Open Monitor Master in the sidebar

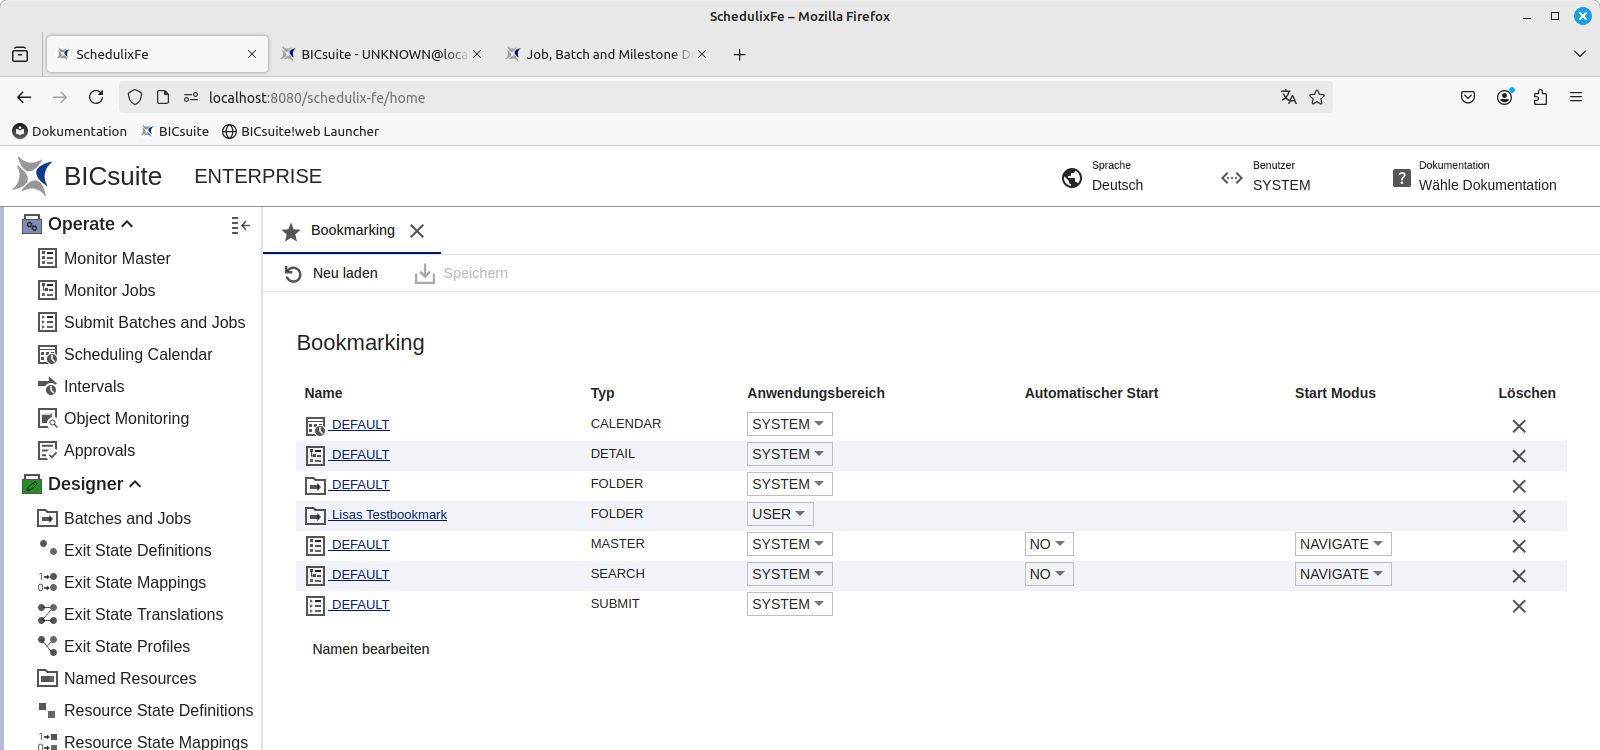point(117,258)
